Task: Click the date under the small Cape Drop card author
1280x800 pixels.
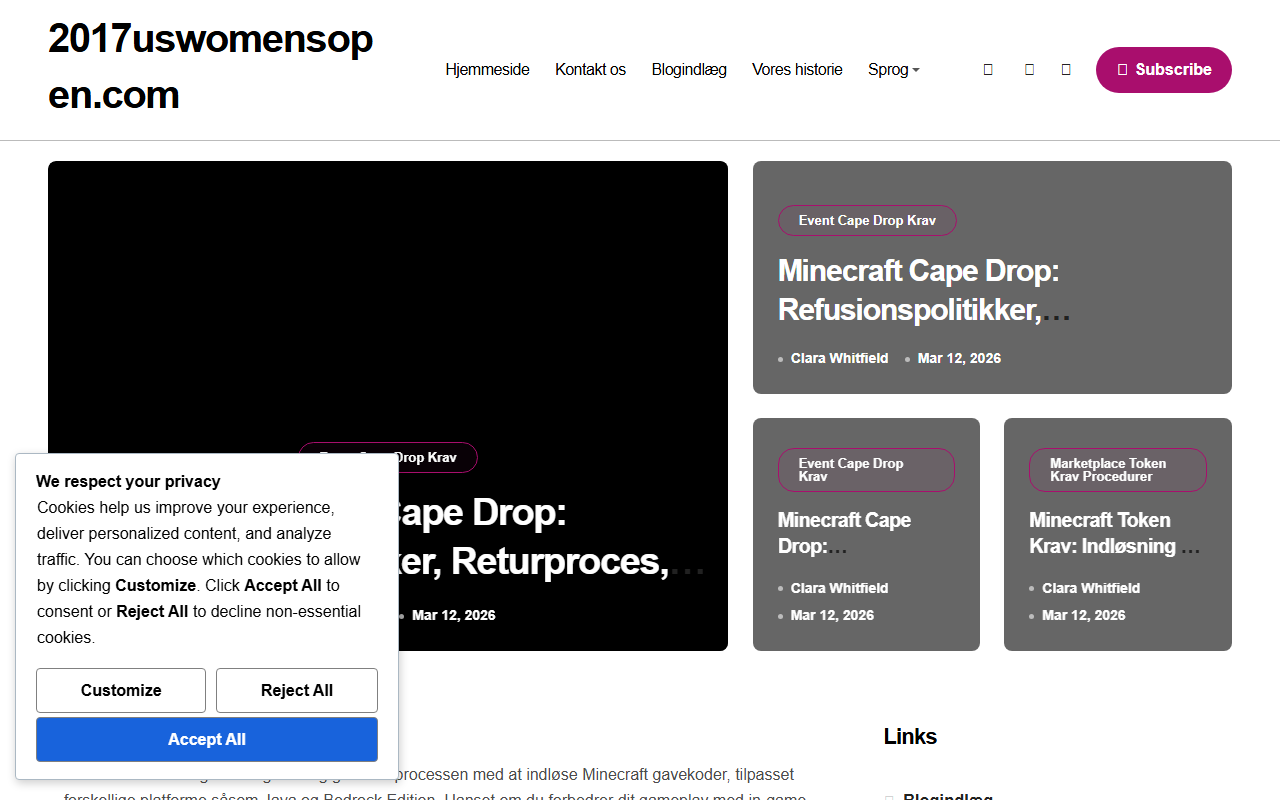Action: pyautogui.click(x=832, y=615)
